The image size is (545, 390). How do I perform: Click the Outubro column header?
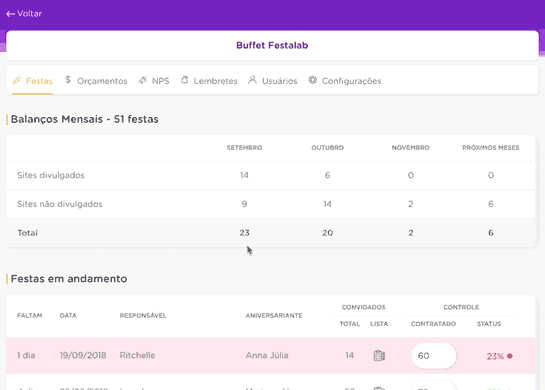pyautogui.click(x=327, y=148)
